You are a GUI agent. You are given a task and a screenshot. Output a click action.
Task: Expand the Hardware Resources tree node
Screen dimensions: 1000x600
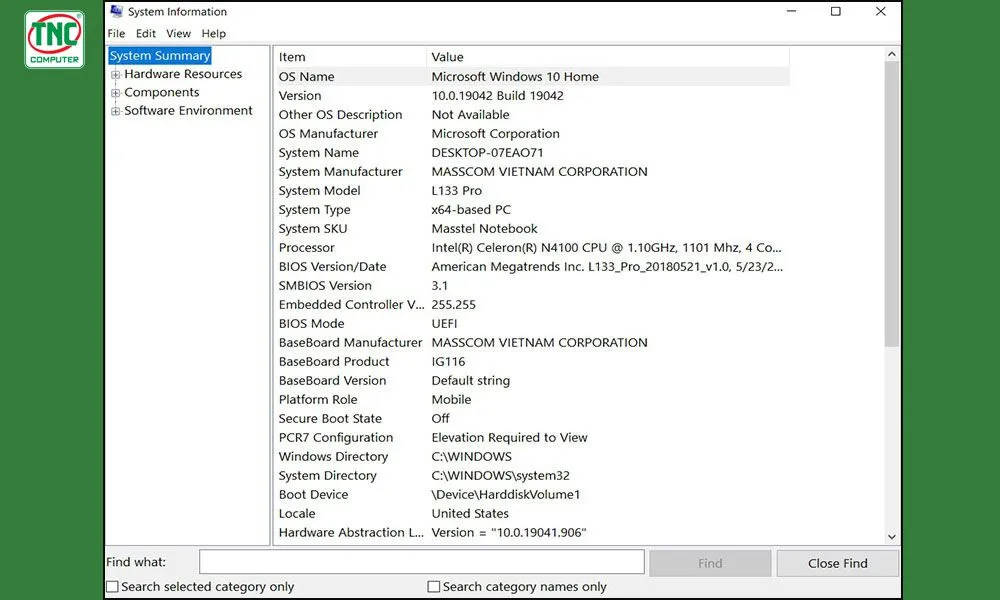(116, 74)
